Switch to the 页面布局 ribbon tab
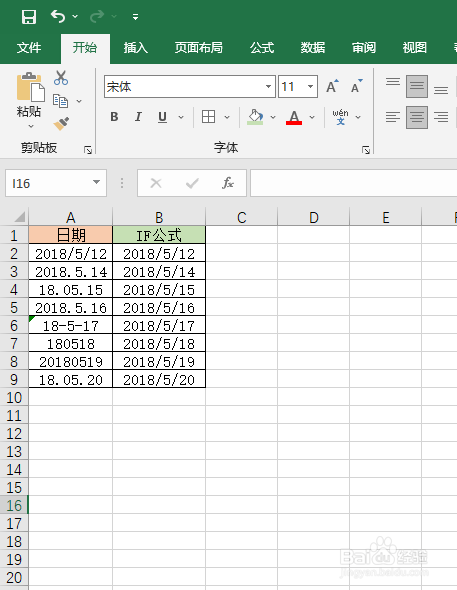Screen dimensions: 457x590 click(199, 48)
